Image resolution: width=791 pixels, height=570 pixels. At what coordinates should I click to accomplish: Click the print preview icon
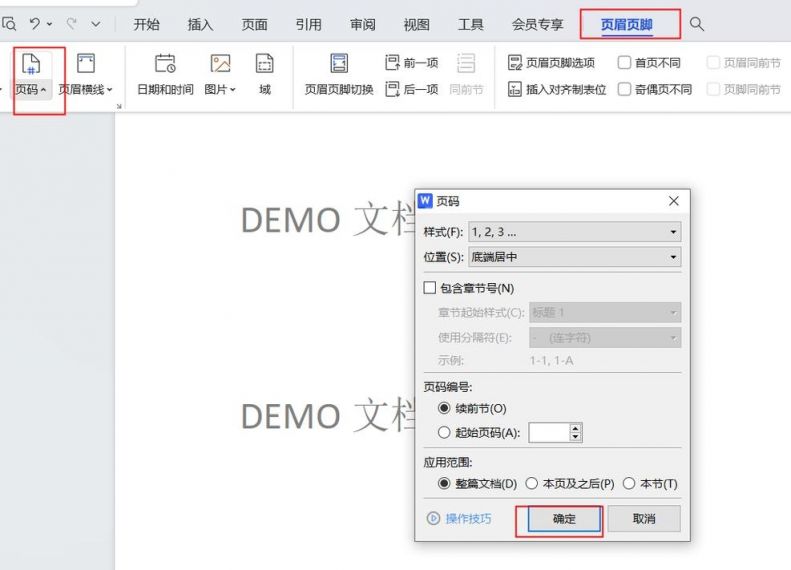pos(9,23)
